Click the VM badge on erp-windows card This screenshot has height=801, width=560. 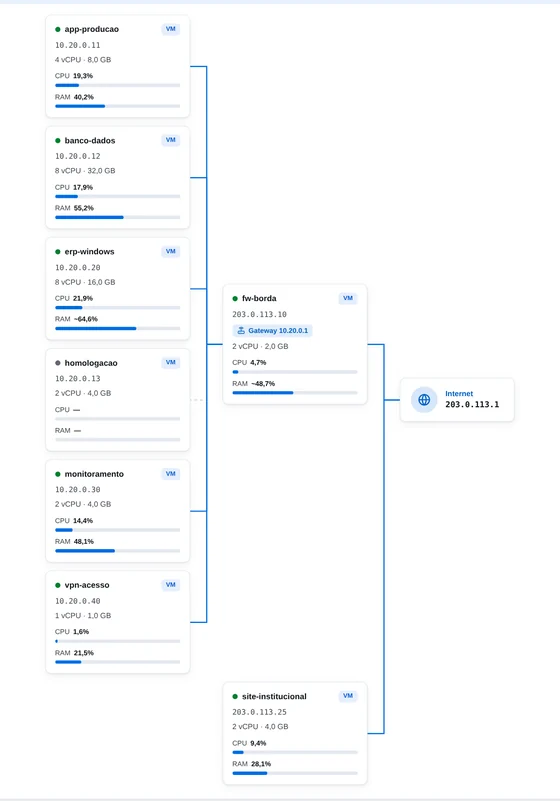click(x=171, y=251)
